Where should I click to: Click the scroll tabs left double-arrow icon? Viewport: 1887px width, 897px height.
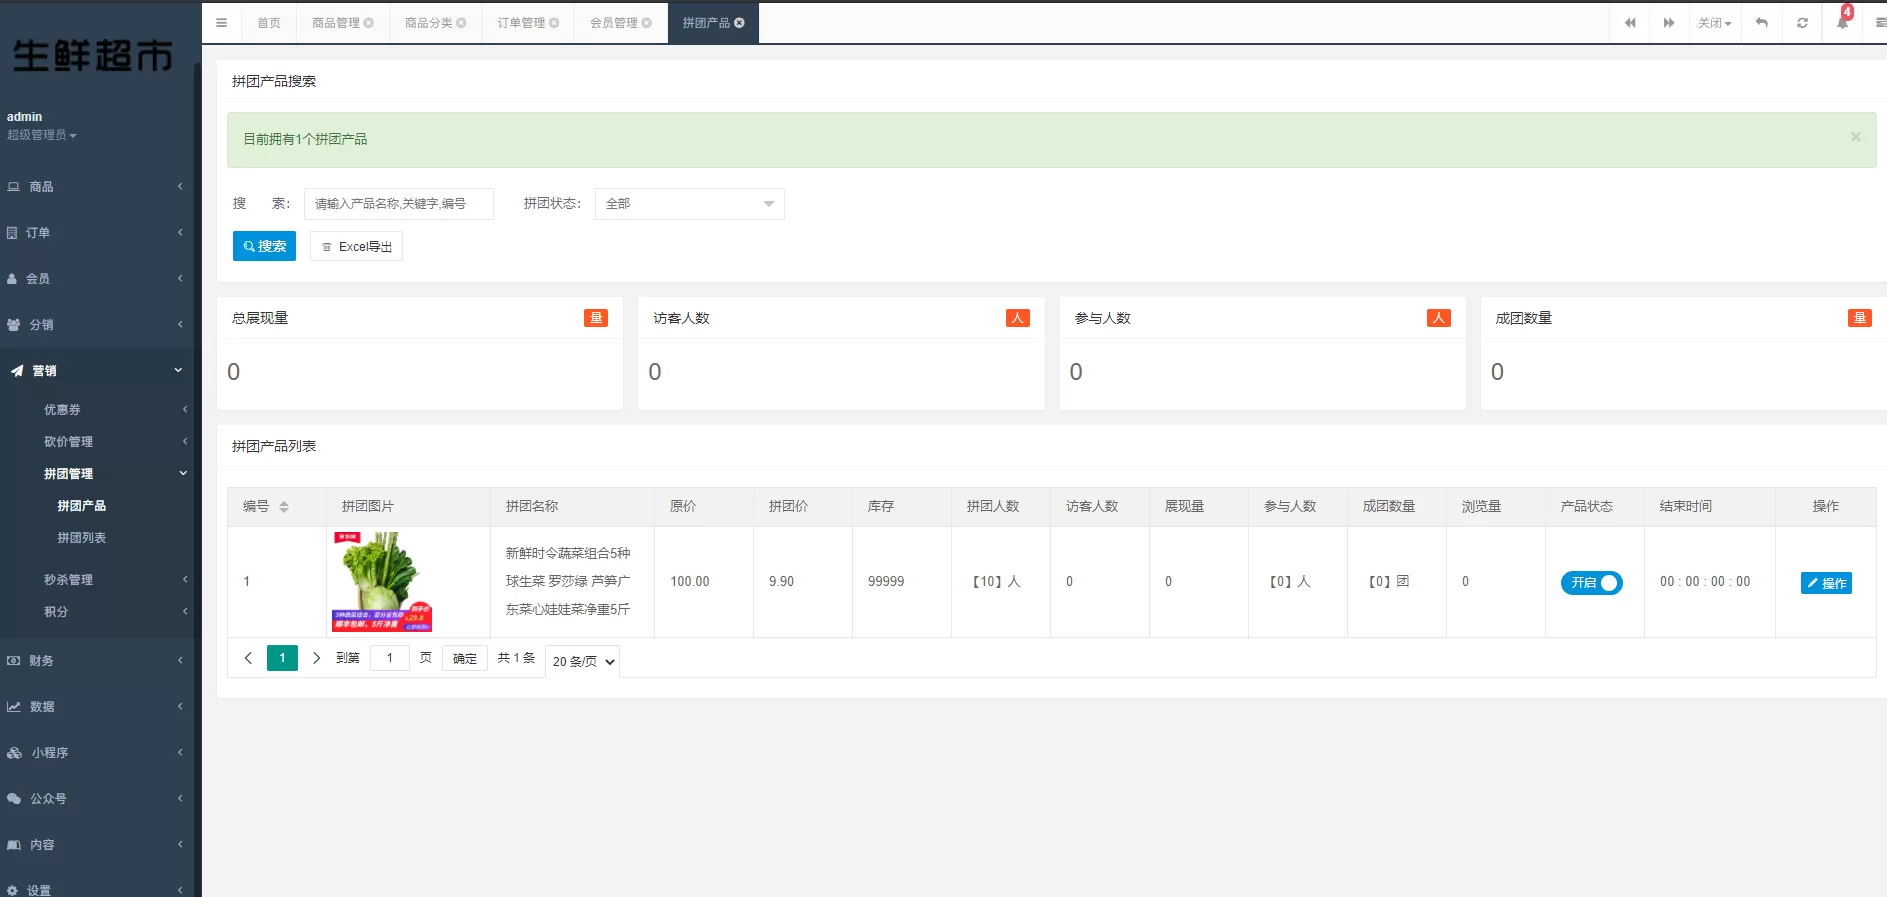(1630, 23)
